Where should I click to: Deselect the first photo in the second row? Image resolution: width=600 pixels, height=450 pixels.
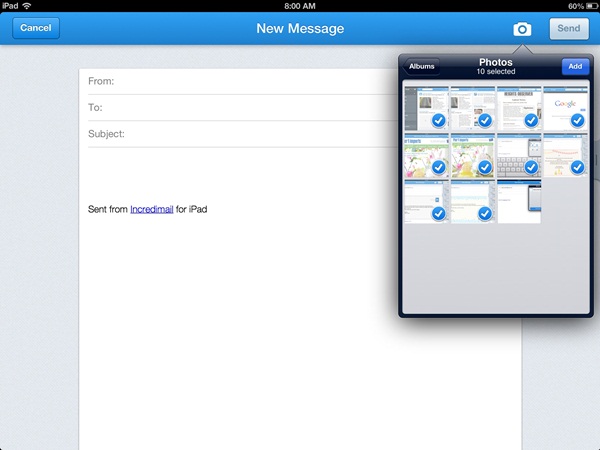pyautogui.click(x=426, y=155)
